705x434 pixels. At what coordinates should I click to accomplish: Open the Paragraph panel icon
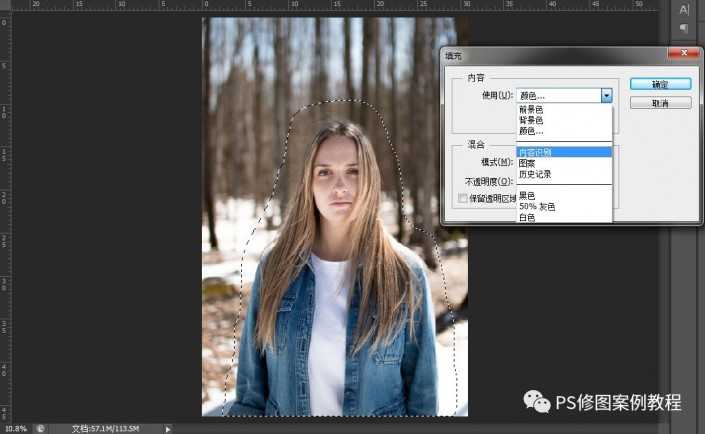click(x=683, y=29)
